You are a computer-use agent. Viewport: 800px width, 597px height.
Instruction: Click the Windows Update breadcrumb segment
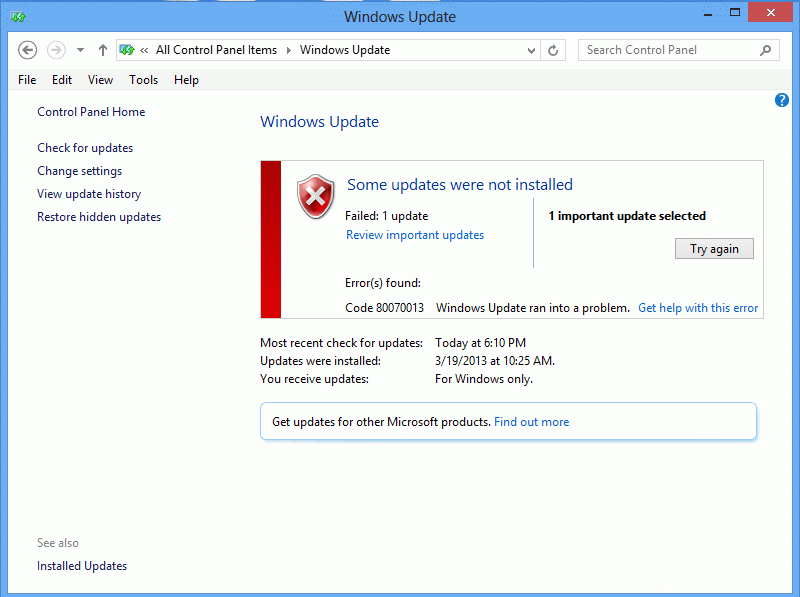[x=345, y=50]
